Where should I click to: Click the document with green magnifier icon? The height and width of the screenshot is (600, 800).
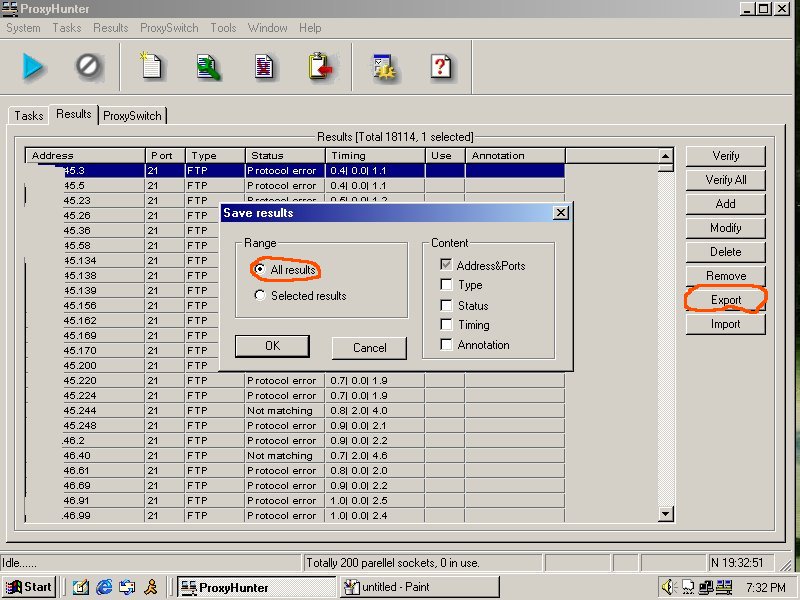[208, 67]
